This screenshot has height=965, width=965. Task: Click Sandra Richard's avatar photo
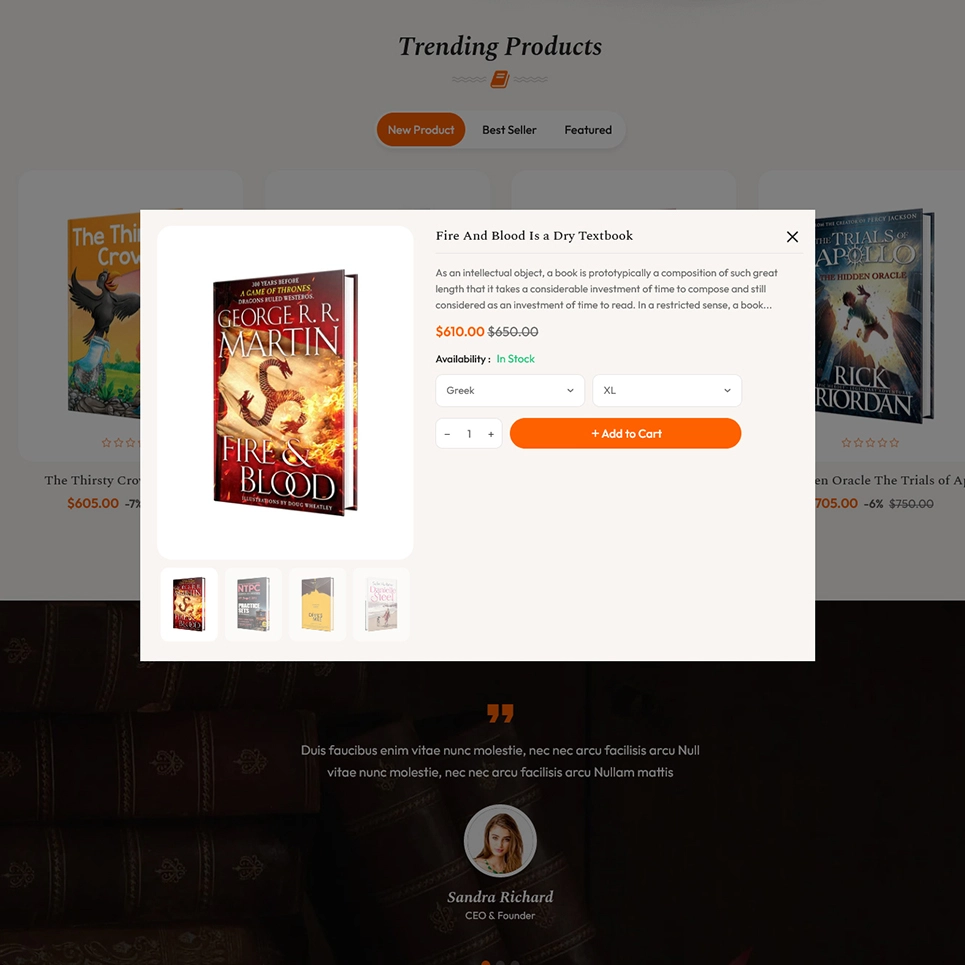(x=500, y=841)
